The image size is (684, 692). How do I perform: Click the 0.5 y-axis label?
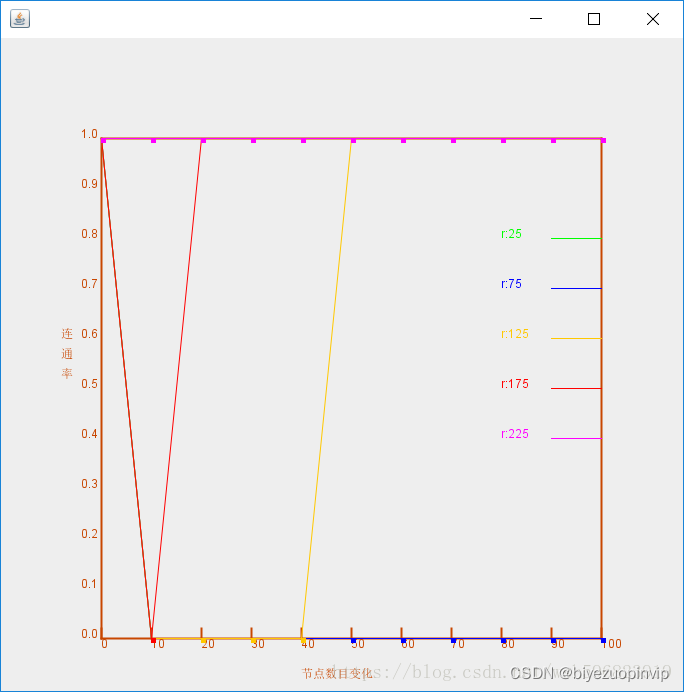point(89,384)
